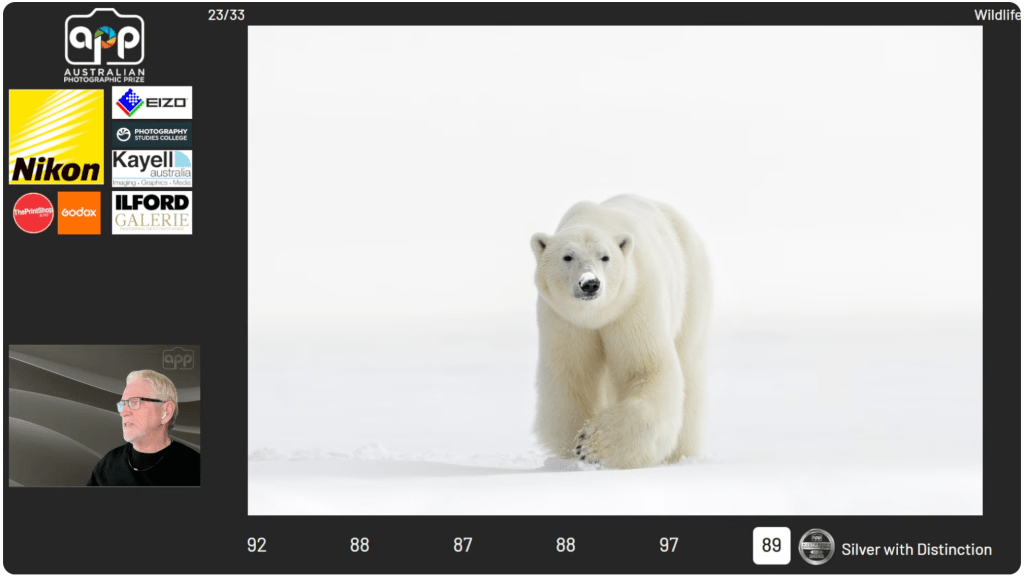Open the Kayell Australia sponsor logo

152,168
